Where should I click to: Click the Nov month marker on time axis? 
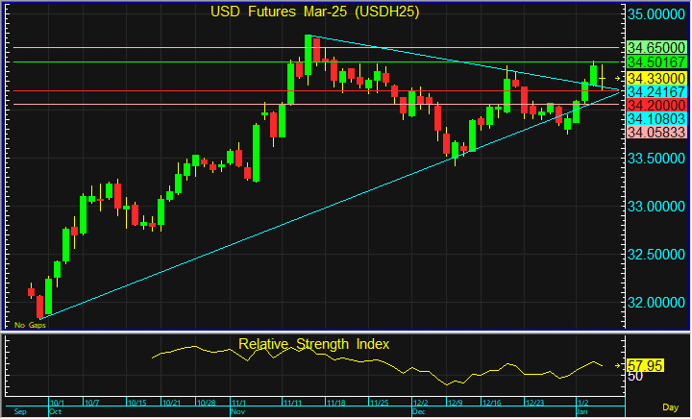coord(237,411)
